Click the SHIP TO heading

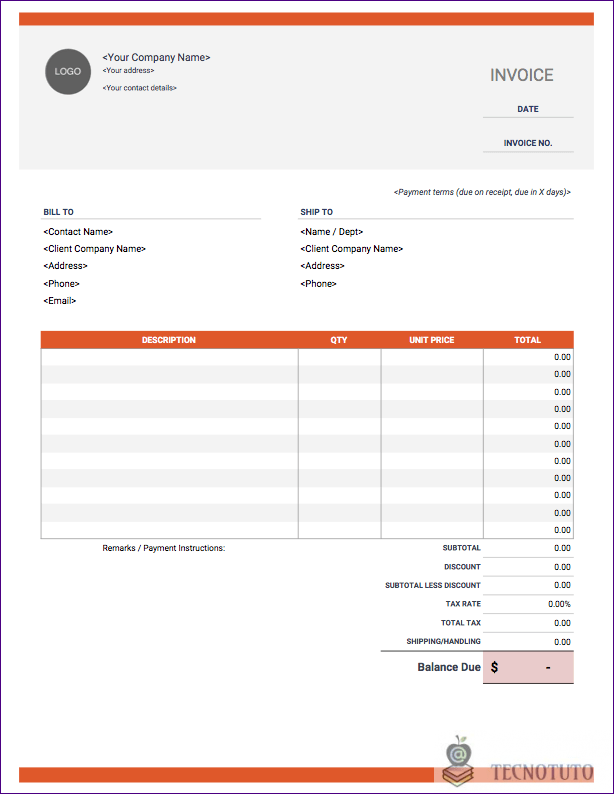pos(316,212)
